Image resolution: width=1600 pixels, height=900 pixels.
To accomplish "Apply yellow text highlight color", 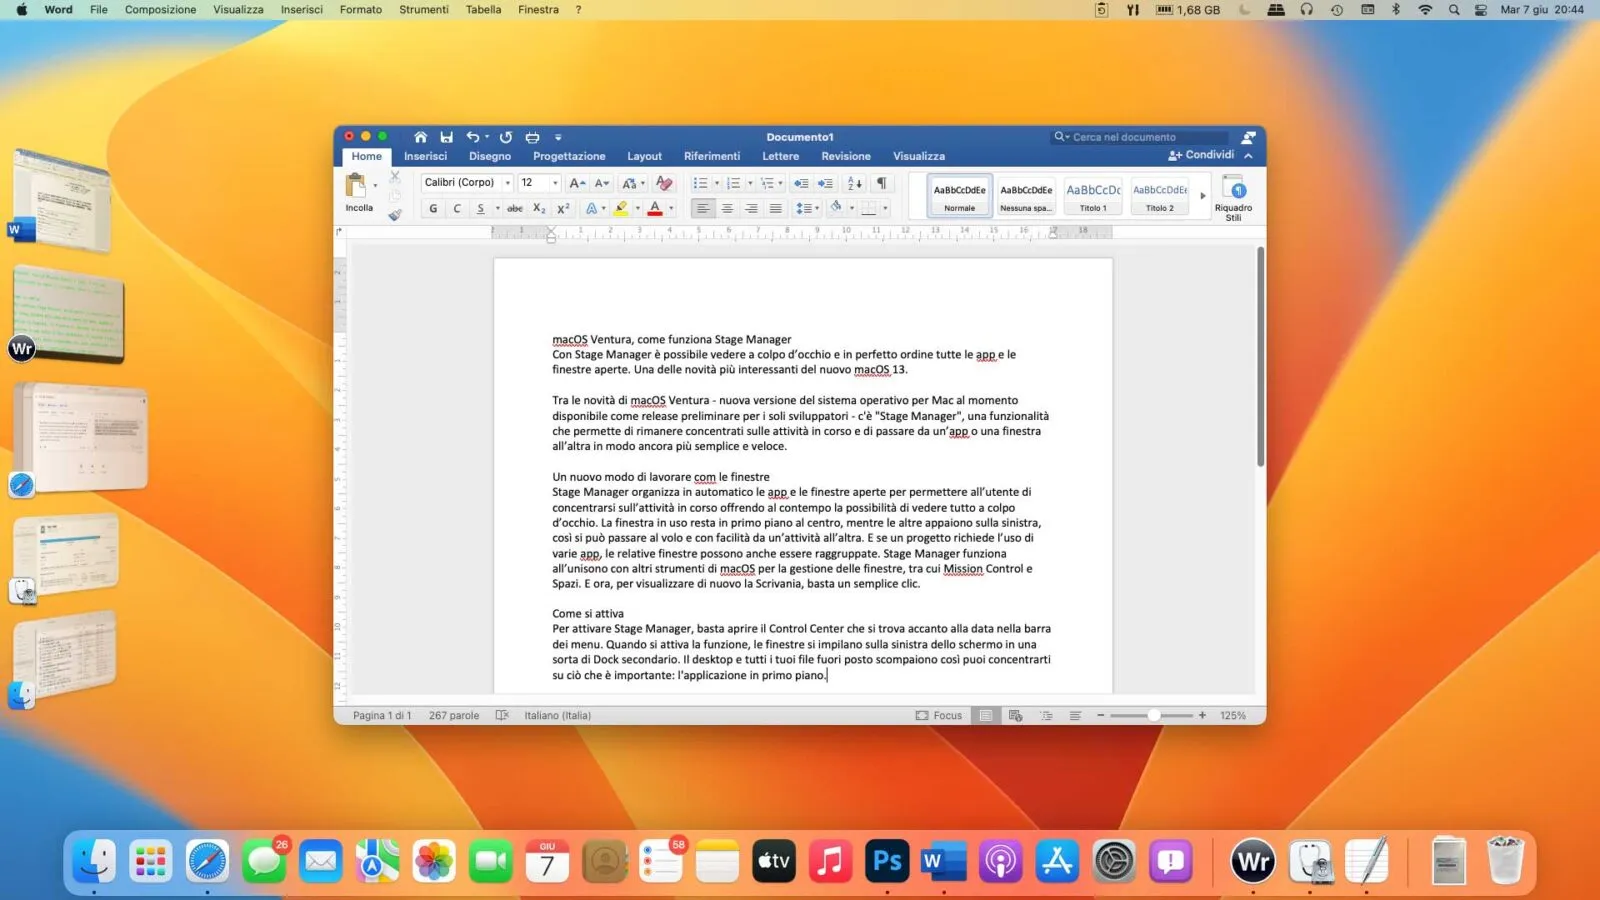I will 620,208.
